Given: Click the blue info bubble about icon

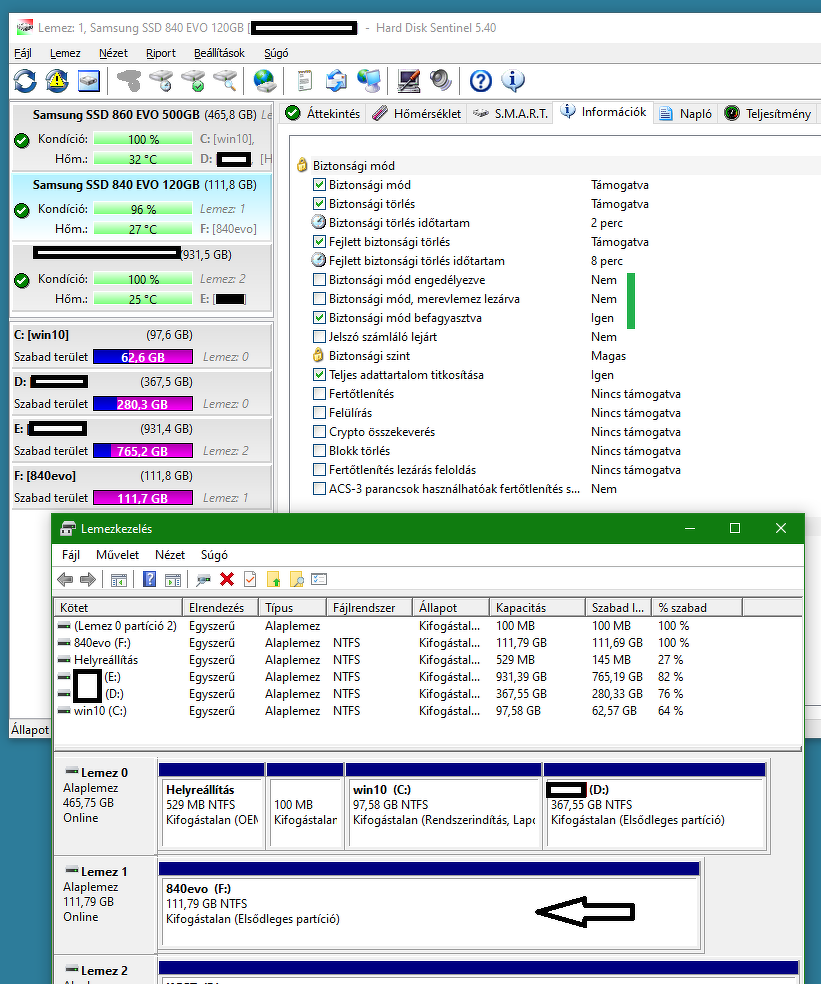Looking at the screenshot, I should (x=513, y=81).
